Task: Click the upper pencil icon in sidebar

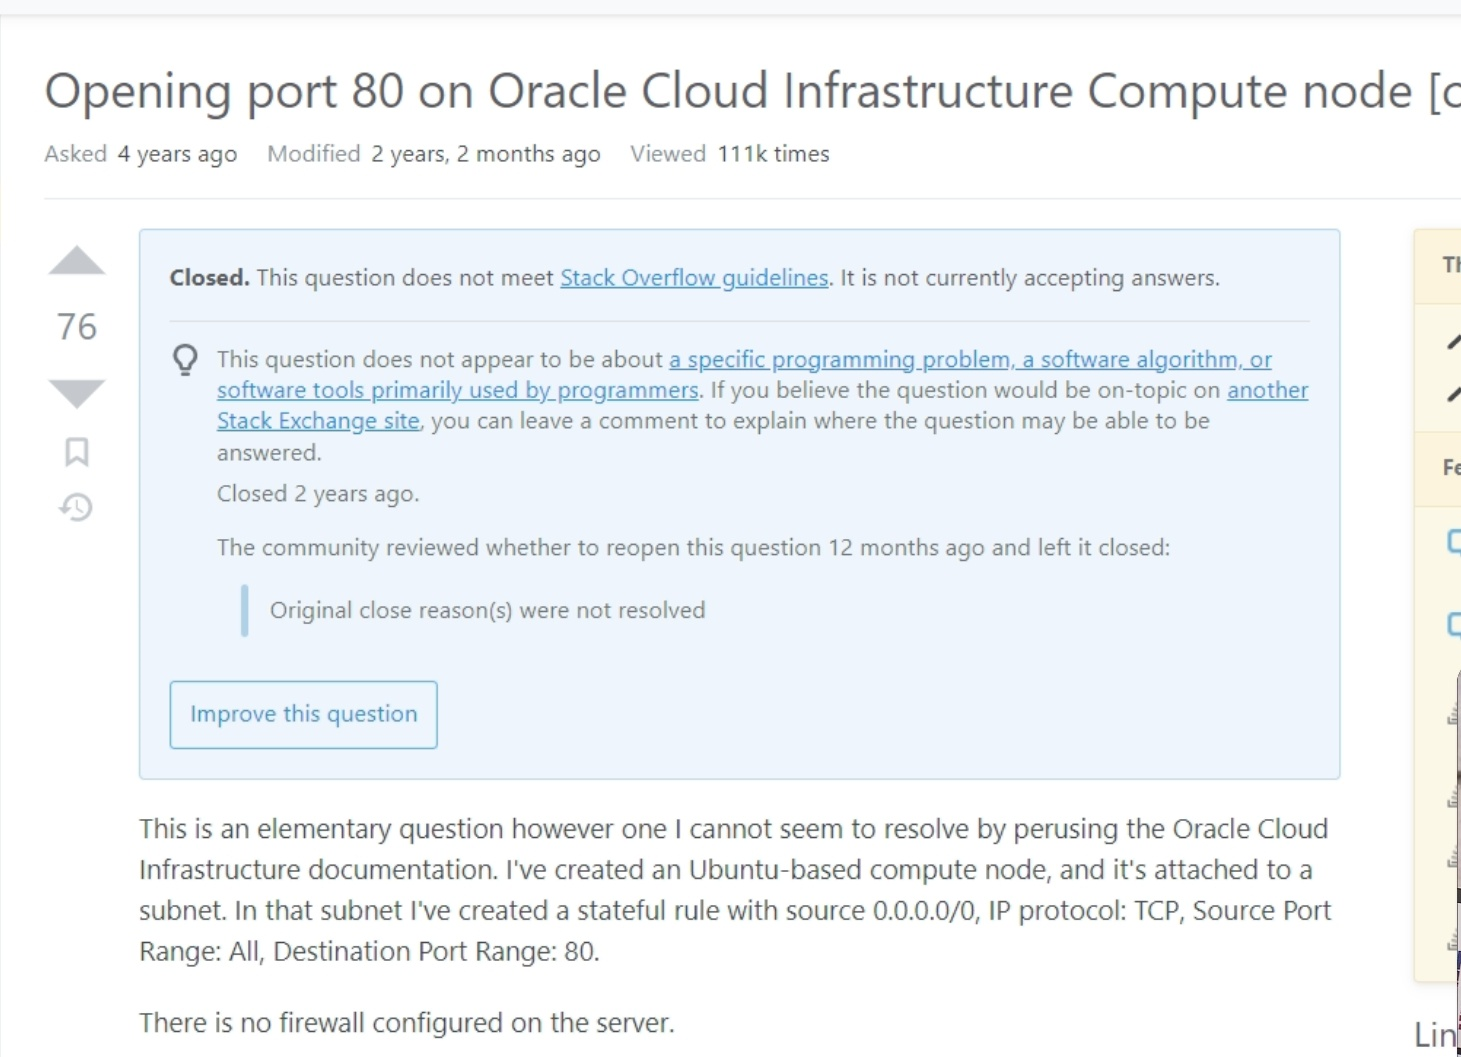Action: point(1453,342)
